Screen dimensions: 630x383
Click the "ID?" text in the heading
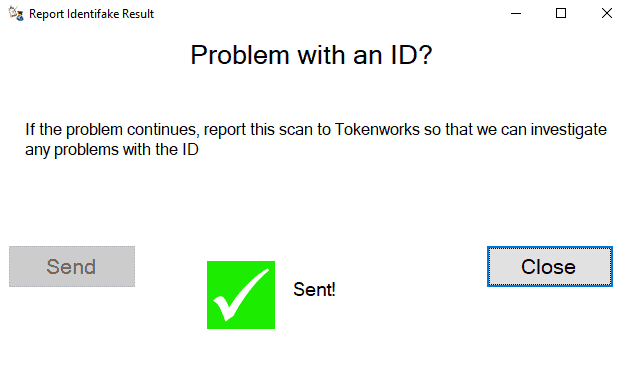[411, 55]
